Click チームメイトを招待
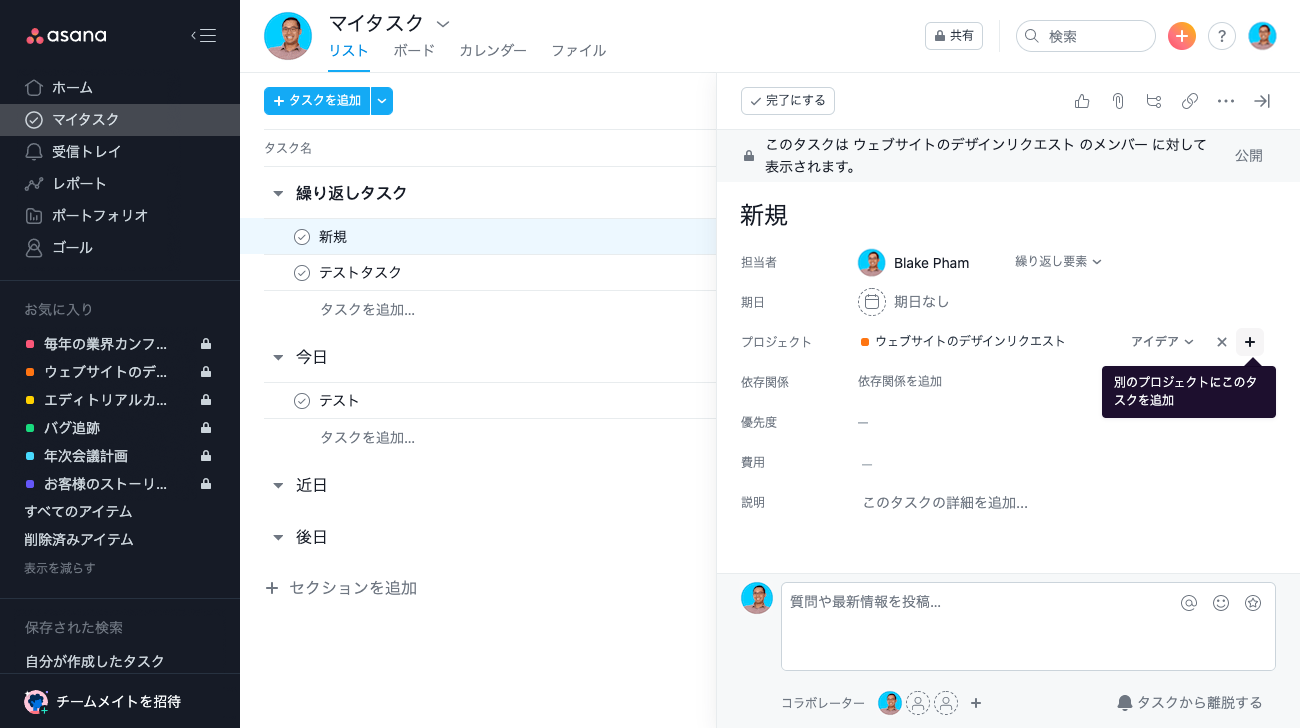 pos(104,701)
